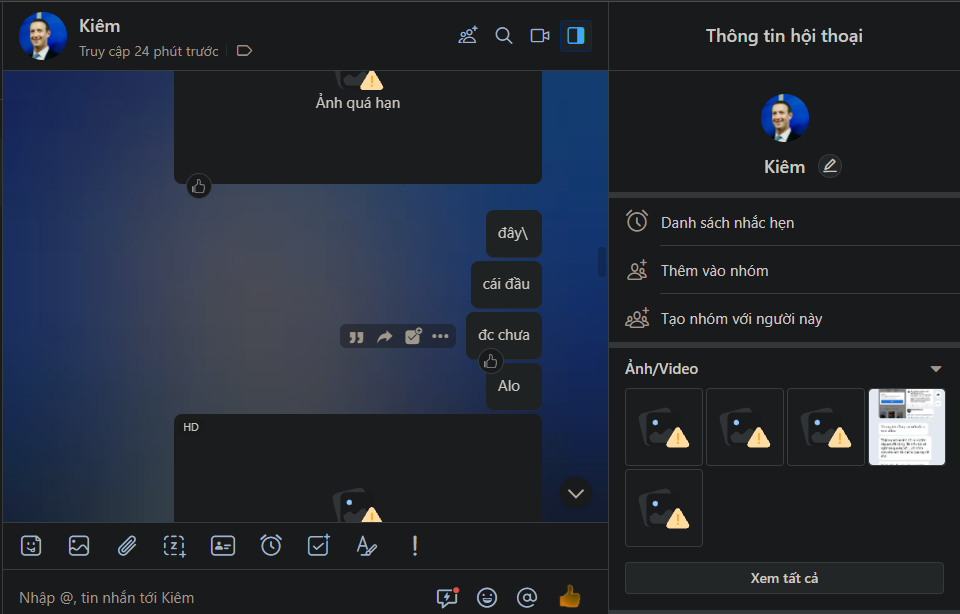Collapse the Ảnh/Video section
The height and width of the screenshot is (614, 960).
click(x=936, y=369)
